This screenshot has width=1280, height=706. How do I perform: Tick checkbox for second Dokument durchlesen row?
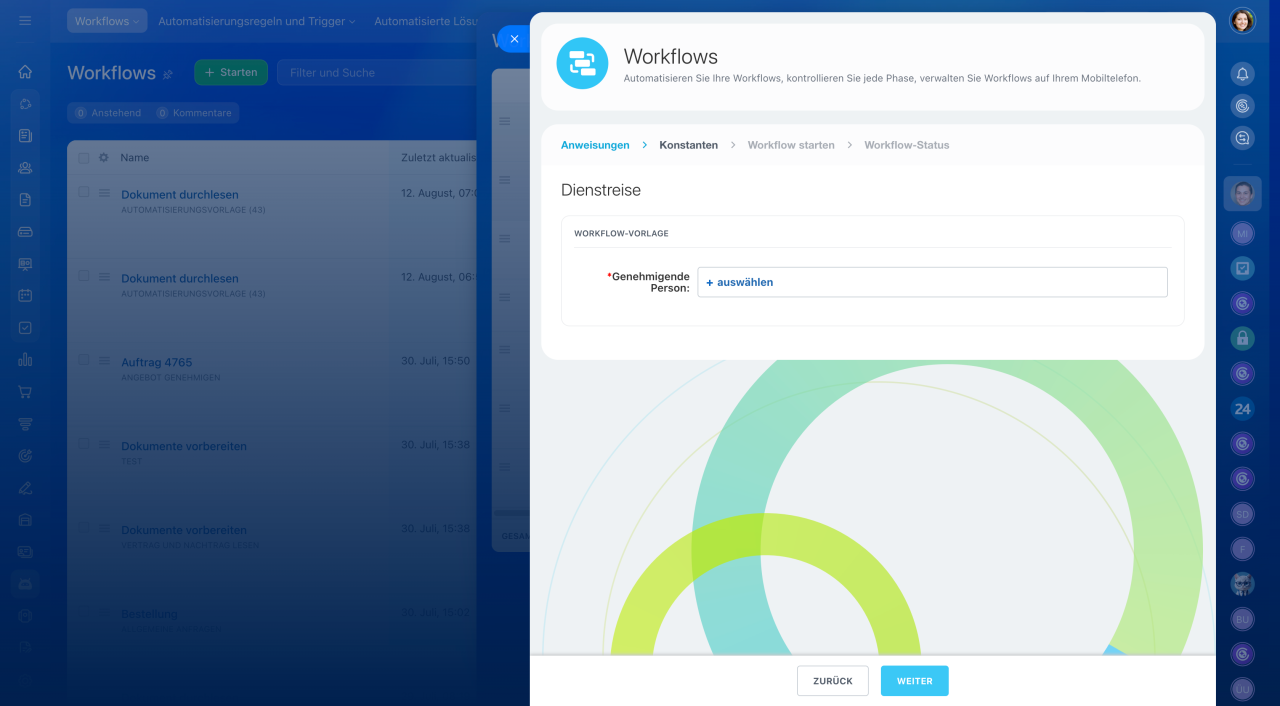[x=84, y=276]
